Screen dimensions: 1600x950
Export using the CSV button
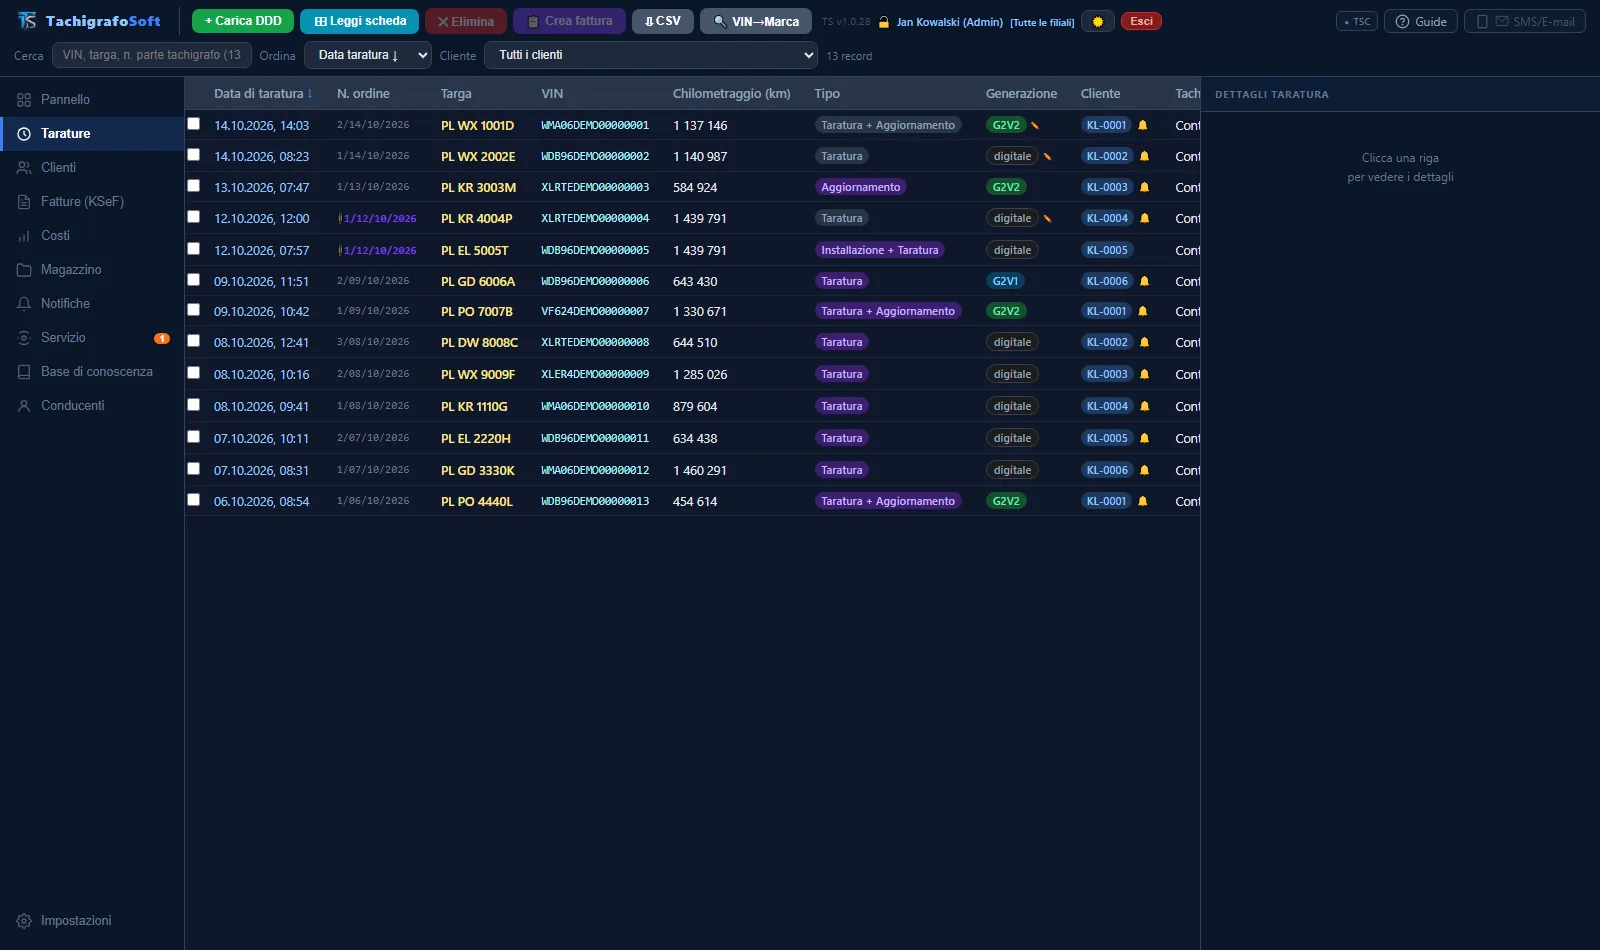pyautogui.click(x=663, y=21)
